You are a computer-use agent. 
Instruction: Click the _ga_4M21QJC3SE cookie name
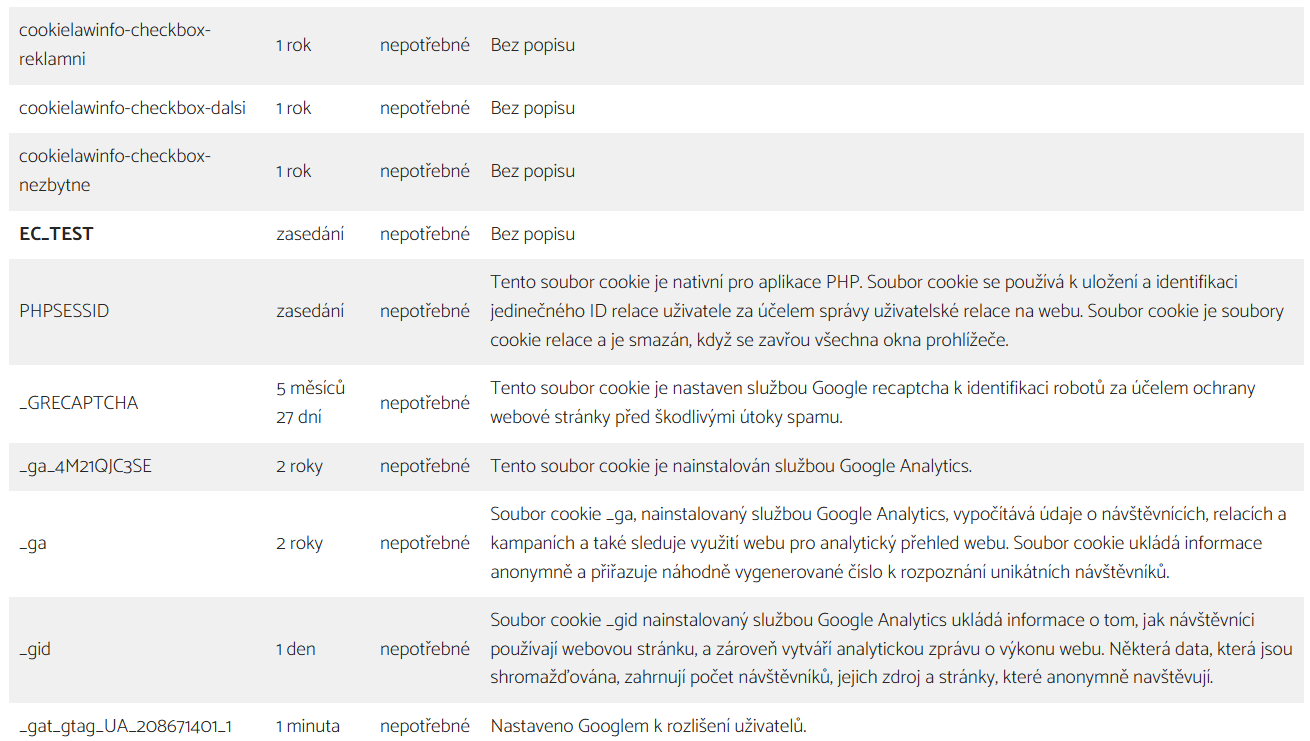pos(85,466)
